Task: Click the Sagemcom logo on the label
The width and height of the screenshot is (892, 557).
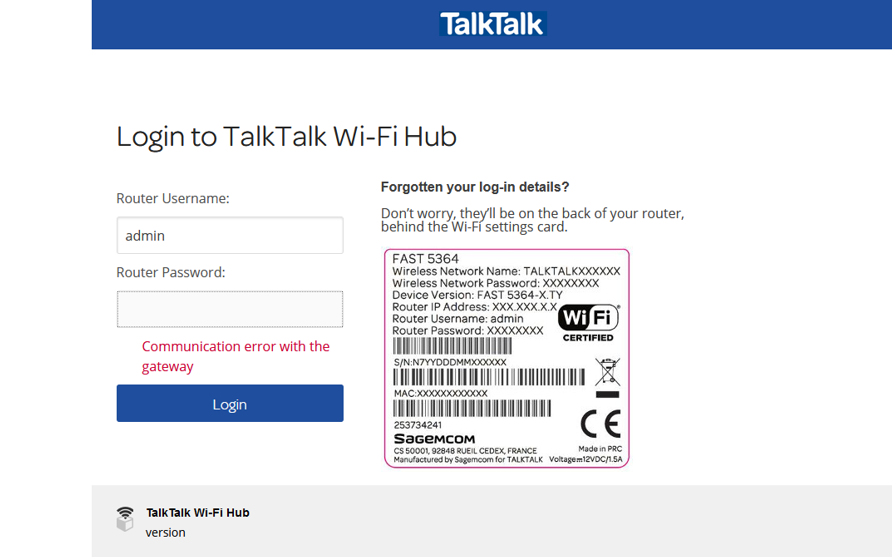Action: pyautogui.click(x=434, y=439)
